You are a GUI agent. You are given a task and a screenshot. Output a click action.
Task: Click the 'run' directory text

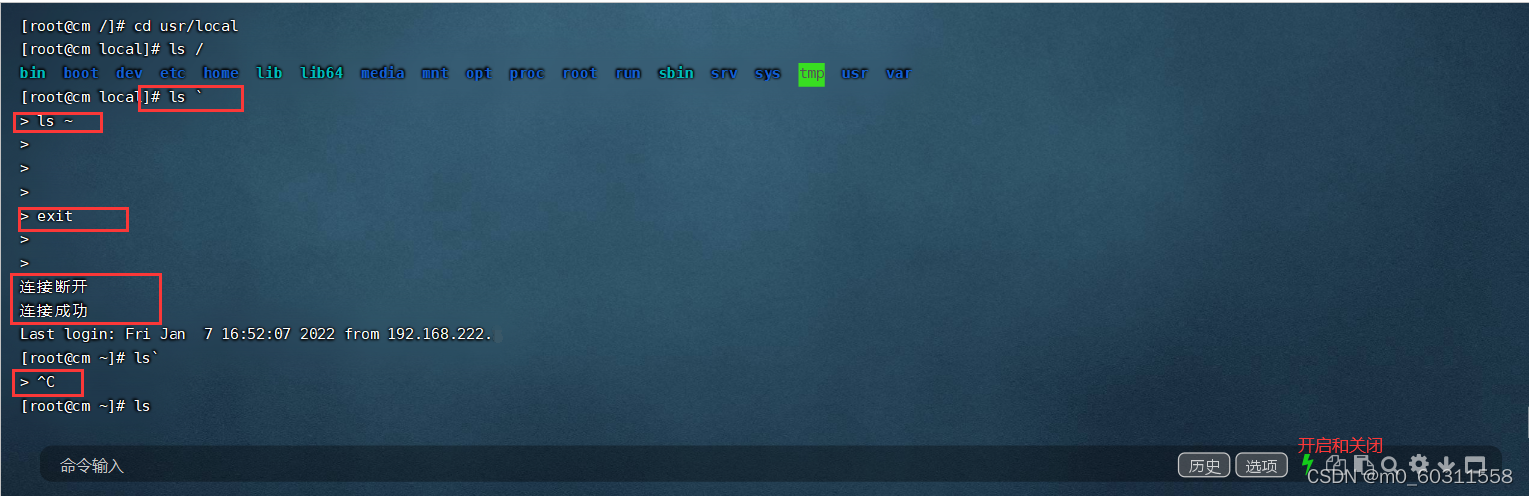point(628,73)
